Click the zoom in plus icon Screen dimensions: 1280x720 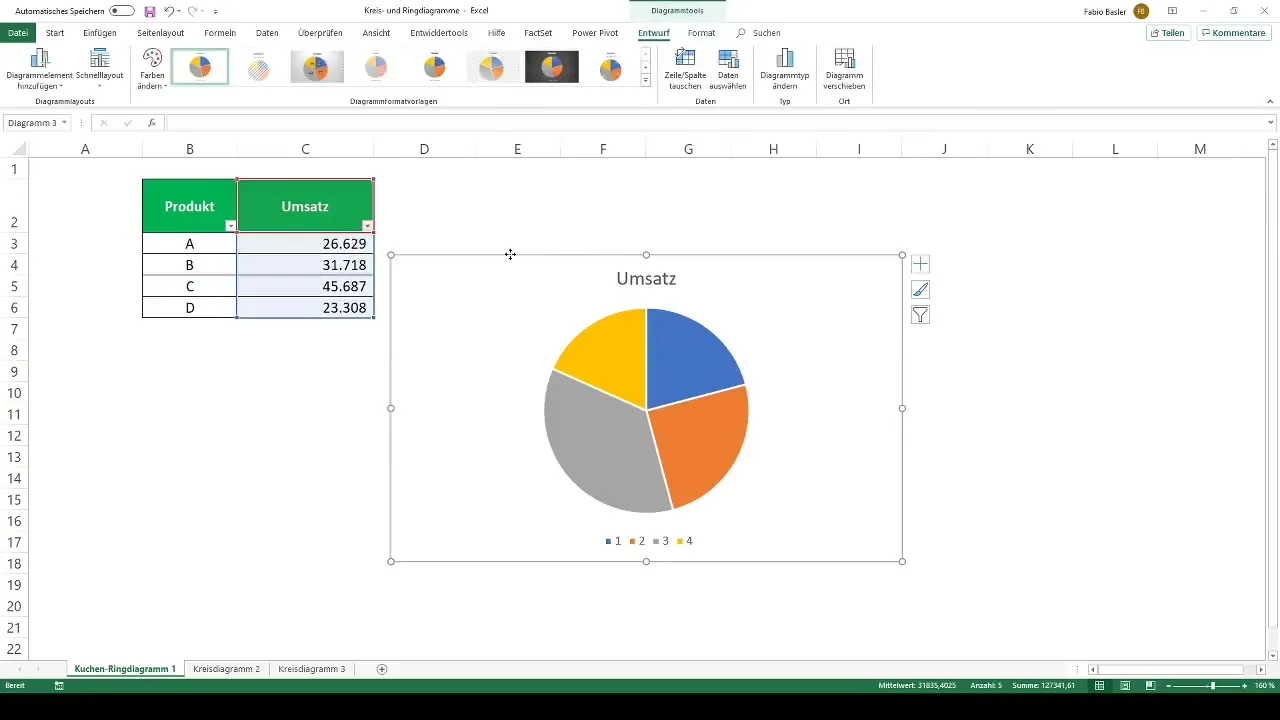[x=1245, y=686]
